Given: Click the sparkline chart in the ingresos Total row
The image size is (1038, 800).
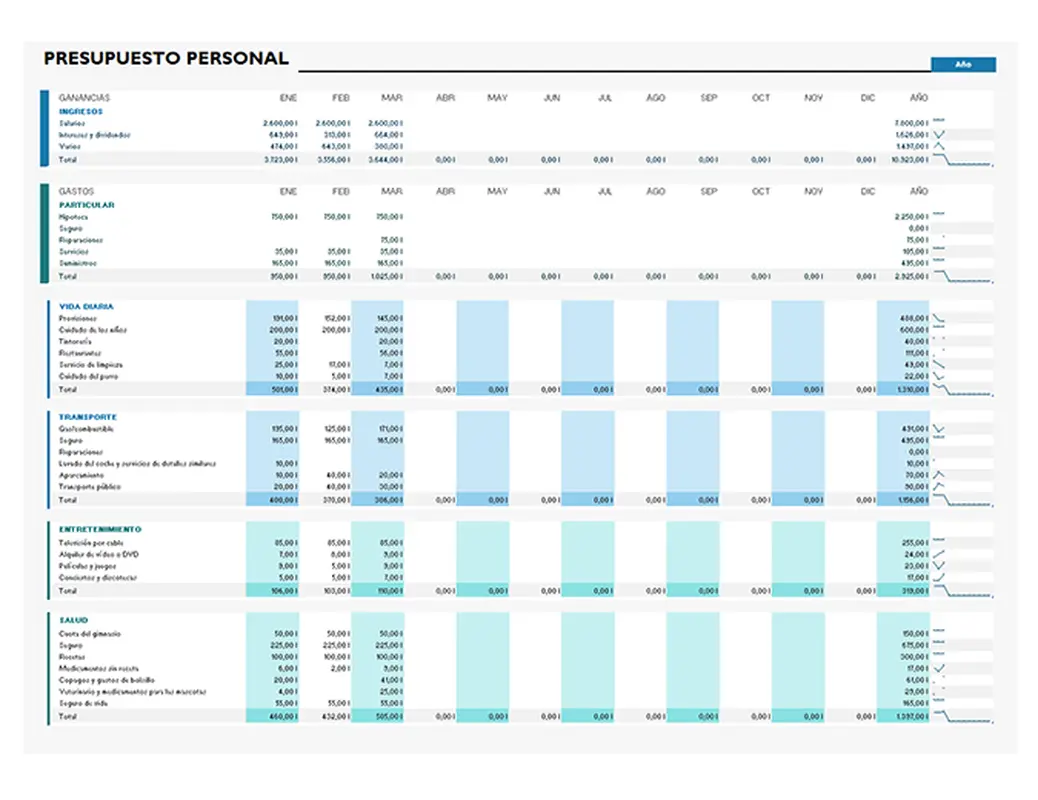Looking at the screenshot, I should pos(962,159).
